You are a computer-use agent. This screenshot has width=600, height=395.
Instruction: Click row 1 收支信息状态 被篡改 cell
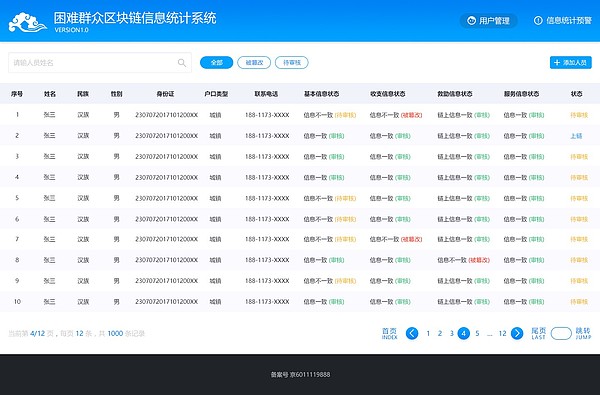[396, 115]
